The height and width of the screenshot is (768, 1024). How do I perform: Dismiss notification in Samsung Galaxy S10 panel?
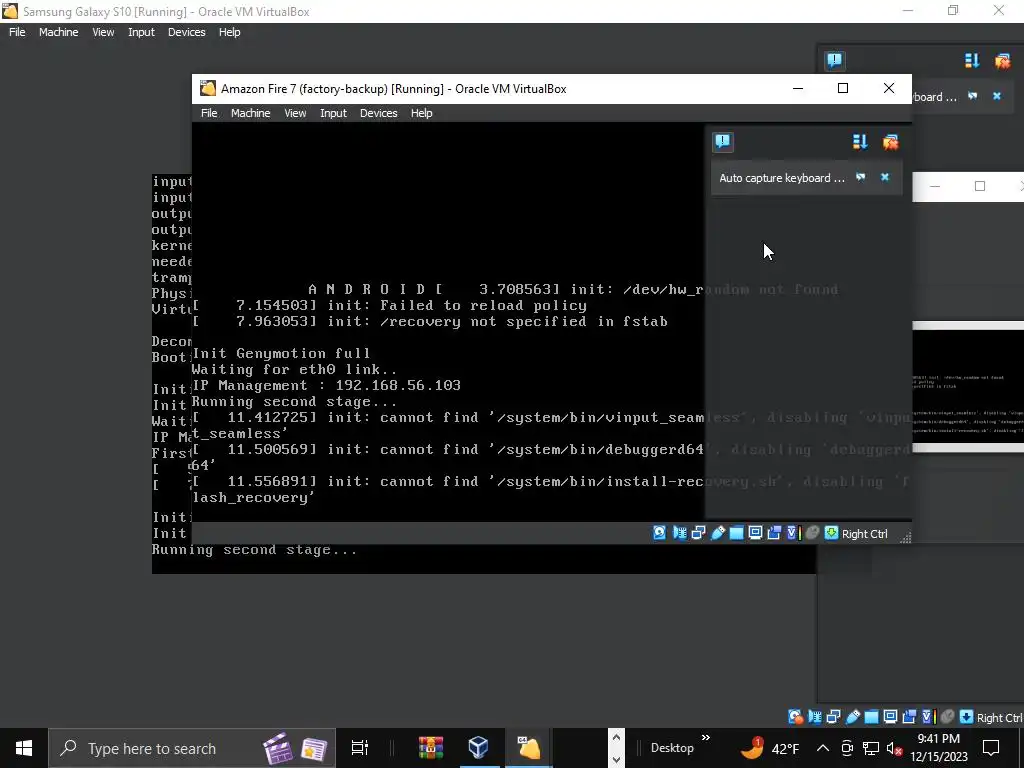997,96
